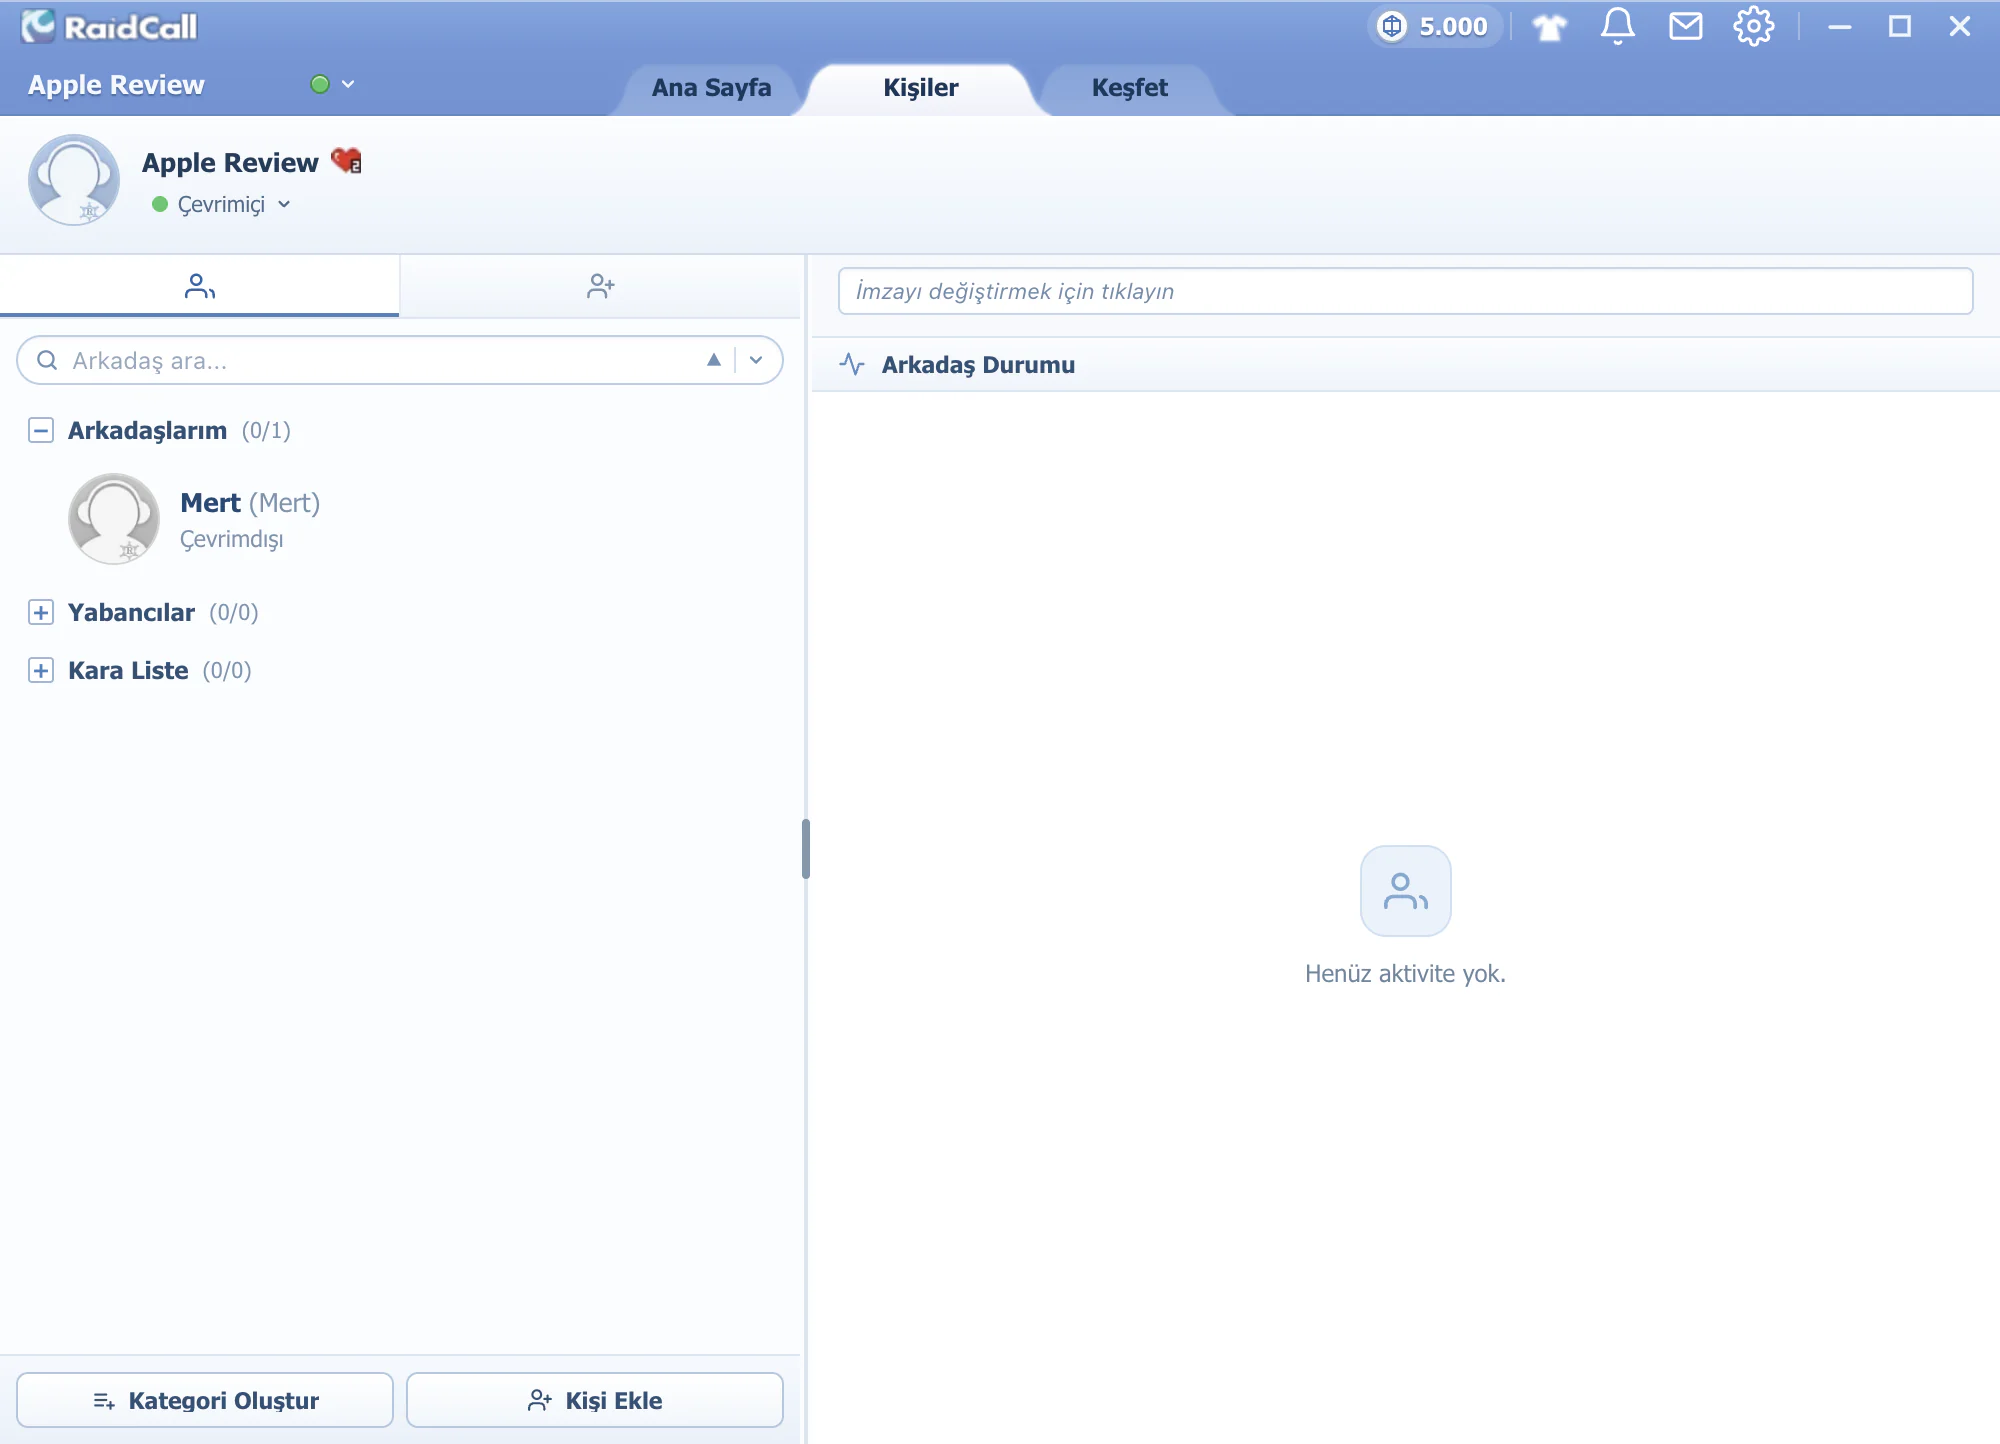Switch to the friends list tab icon
The image size is (2000, 1444).
pos(200,287)
